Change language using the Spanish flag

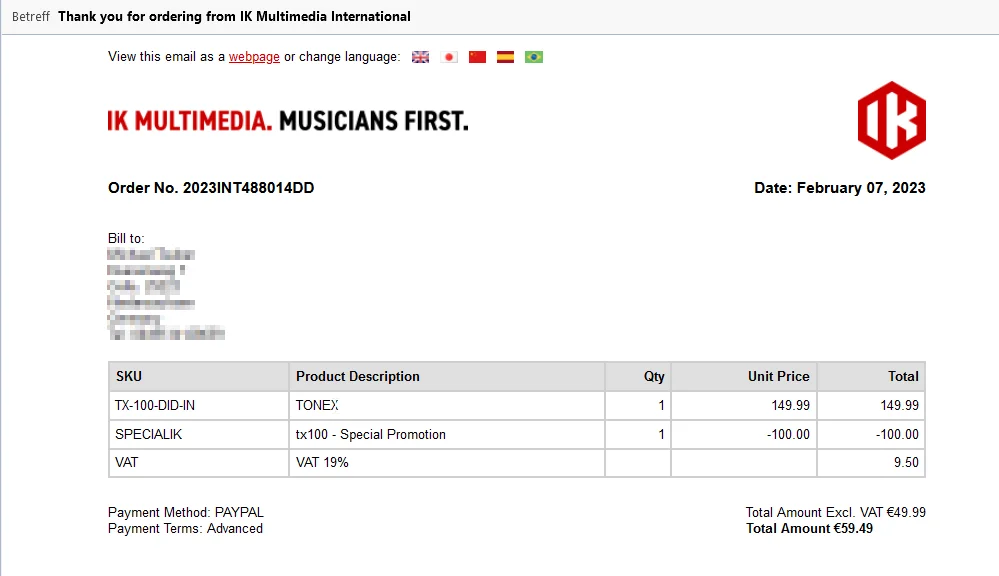click(505, 57)
